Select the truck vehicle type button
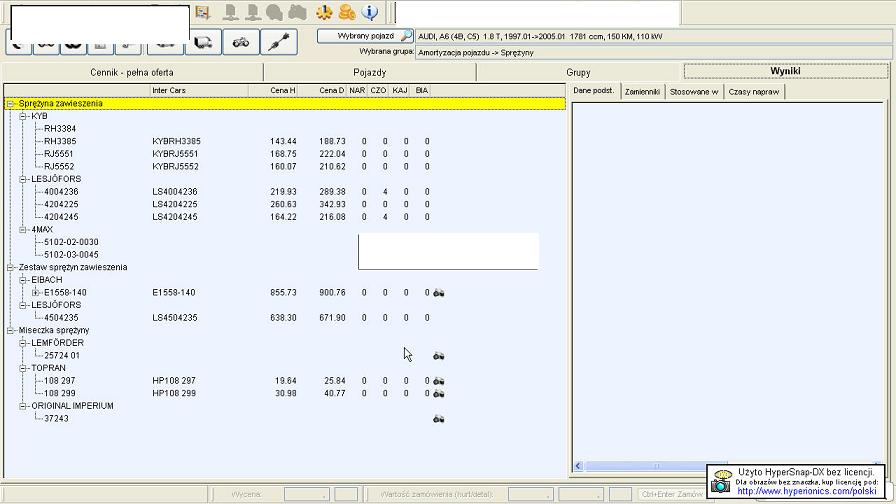This screenshot has width=896, height=504. (x=203, y=42)
